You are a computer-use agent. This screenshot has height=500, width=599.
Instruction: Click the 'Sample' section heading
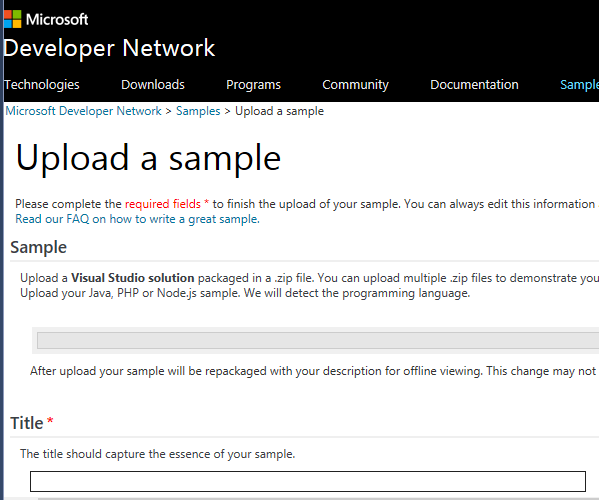(39, 247)
